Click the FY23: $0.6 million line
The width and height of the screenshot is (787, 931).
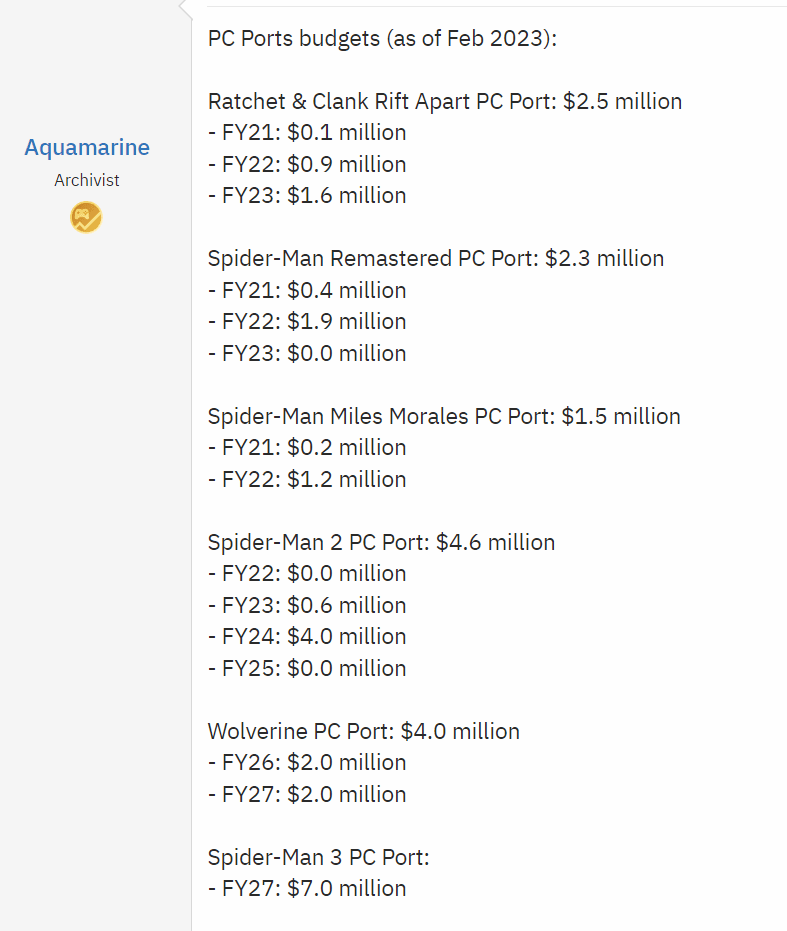point(307,606)
